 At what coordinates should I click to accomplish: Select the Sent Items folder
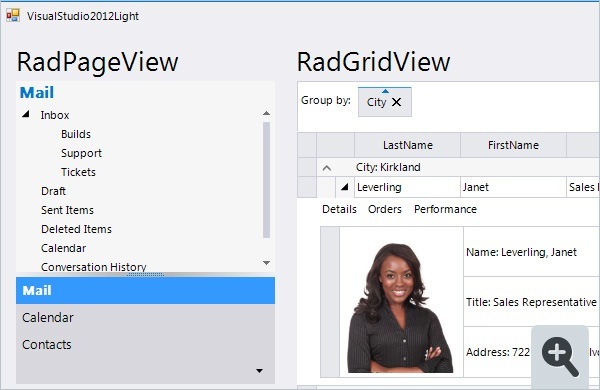pos(67,210)
